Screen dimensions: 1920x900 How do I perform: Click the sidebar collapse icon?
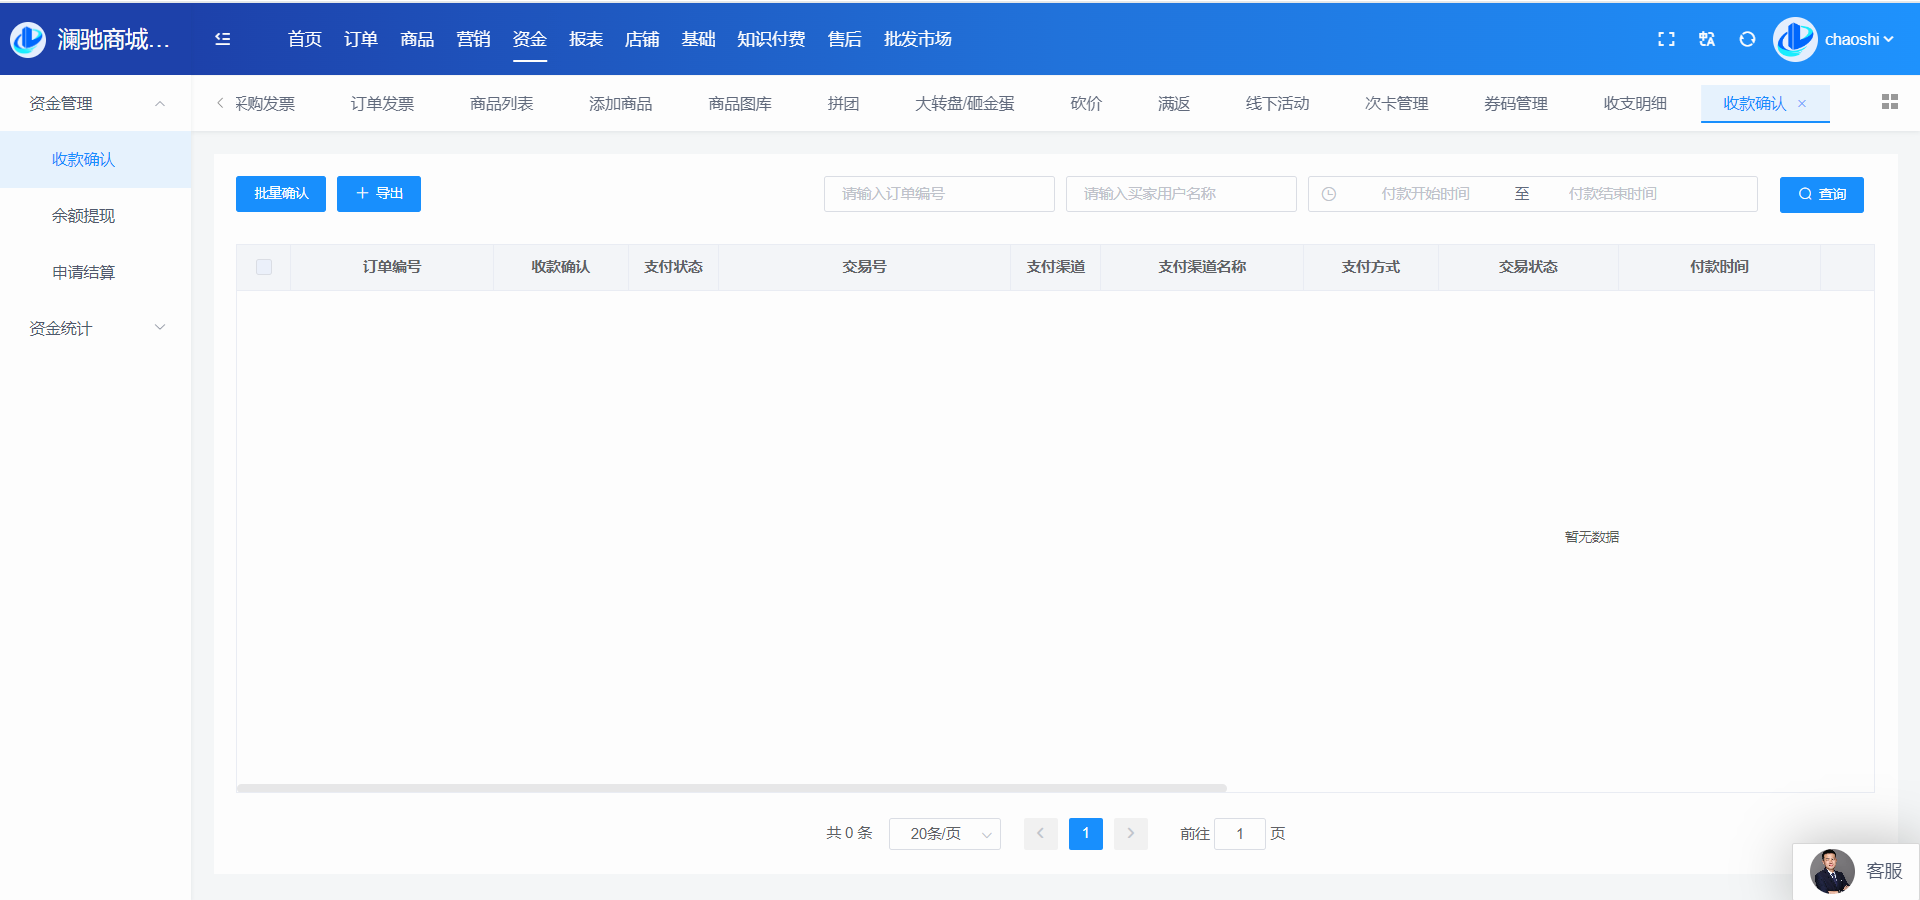pyautogui.click(x=222, y=39)
